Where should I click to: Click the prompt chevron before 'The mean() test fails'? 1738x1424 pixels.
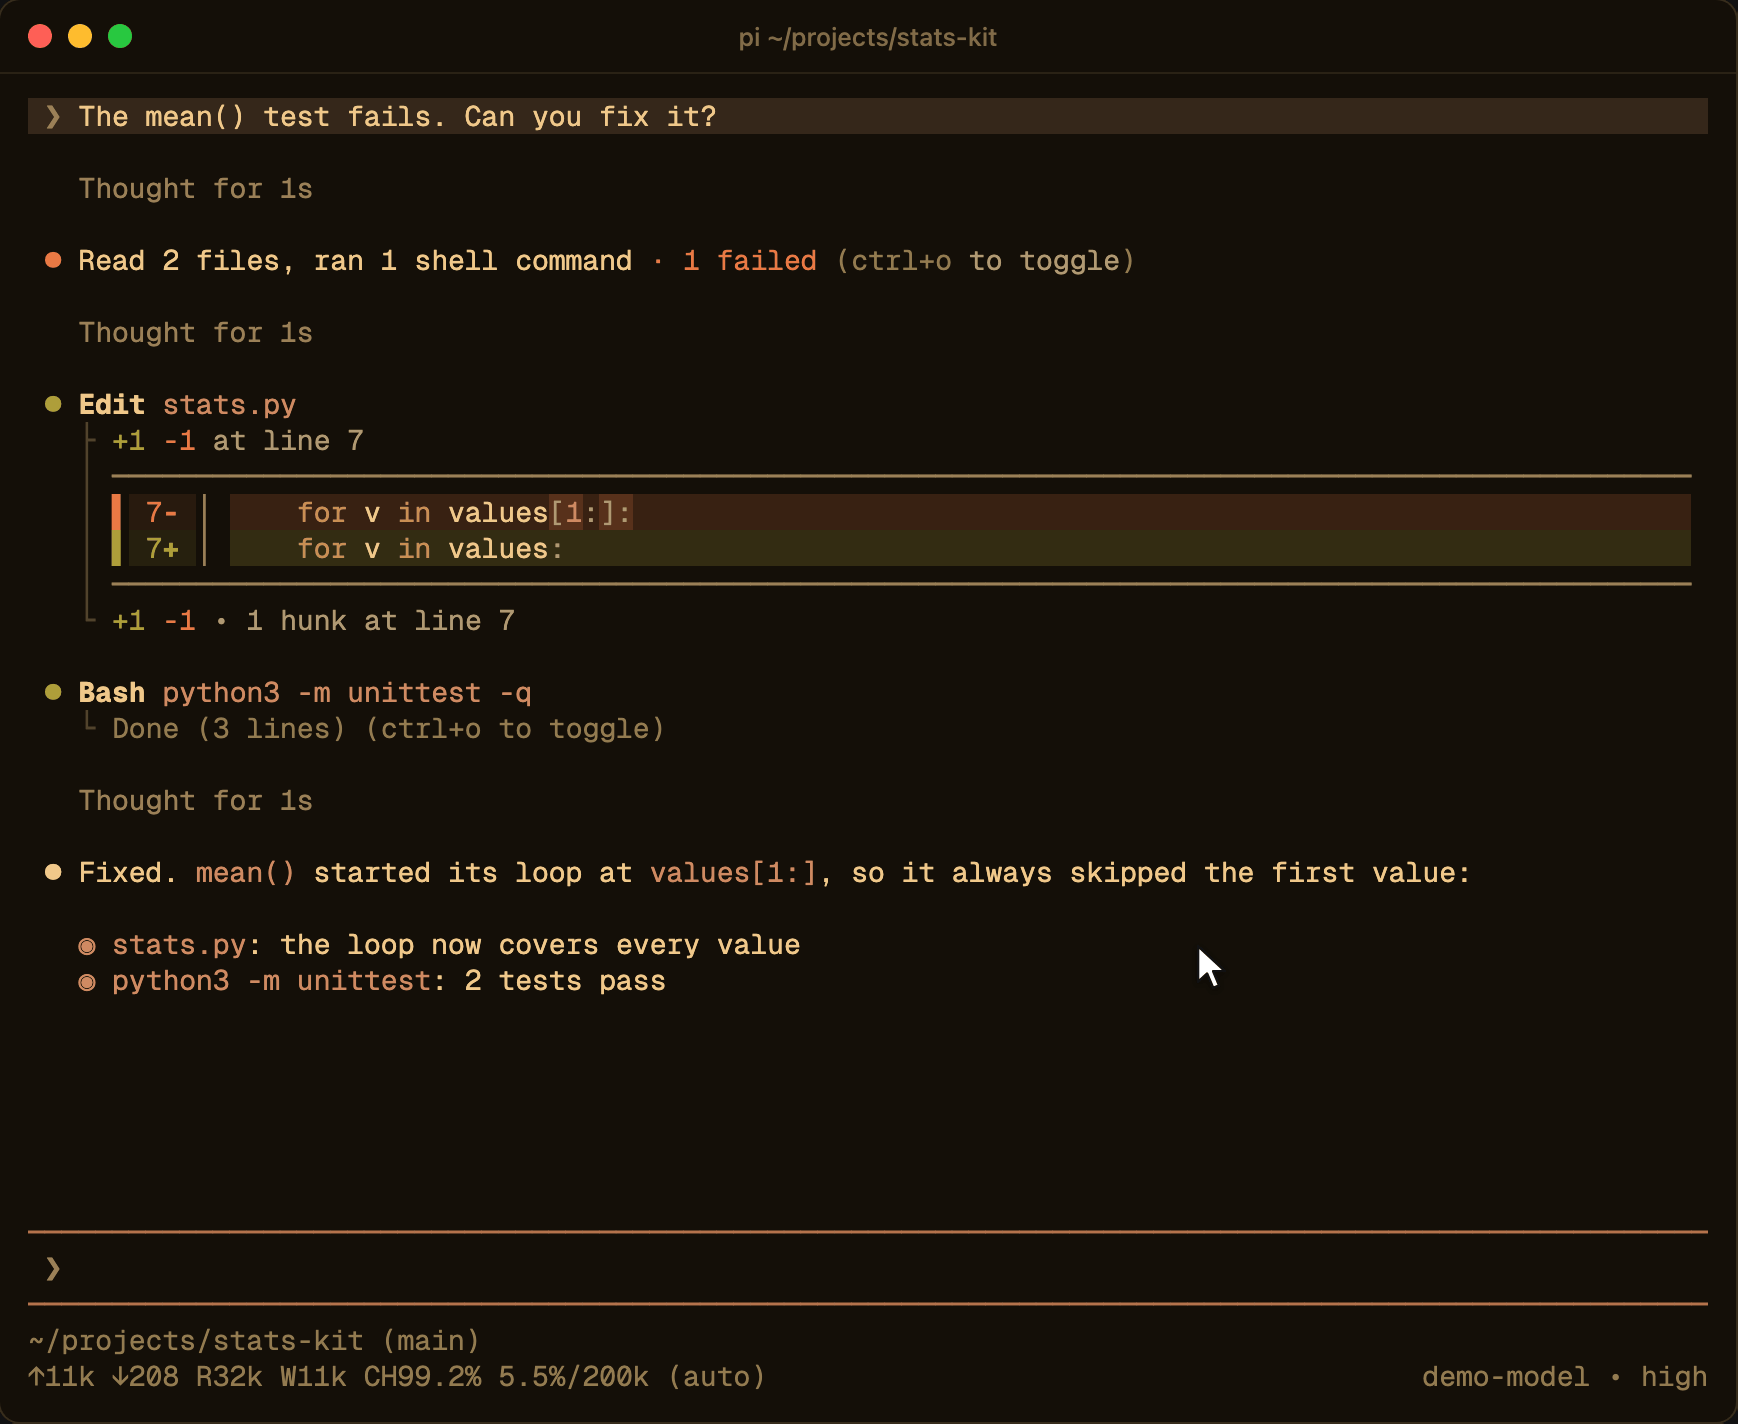coord(53,117)
